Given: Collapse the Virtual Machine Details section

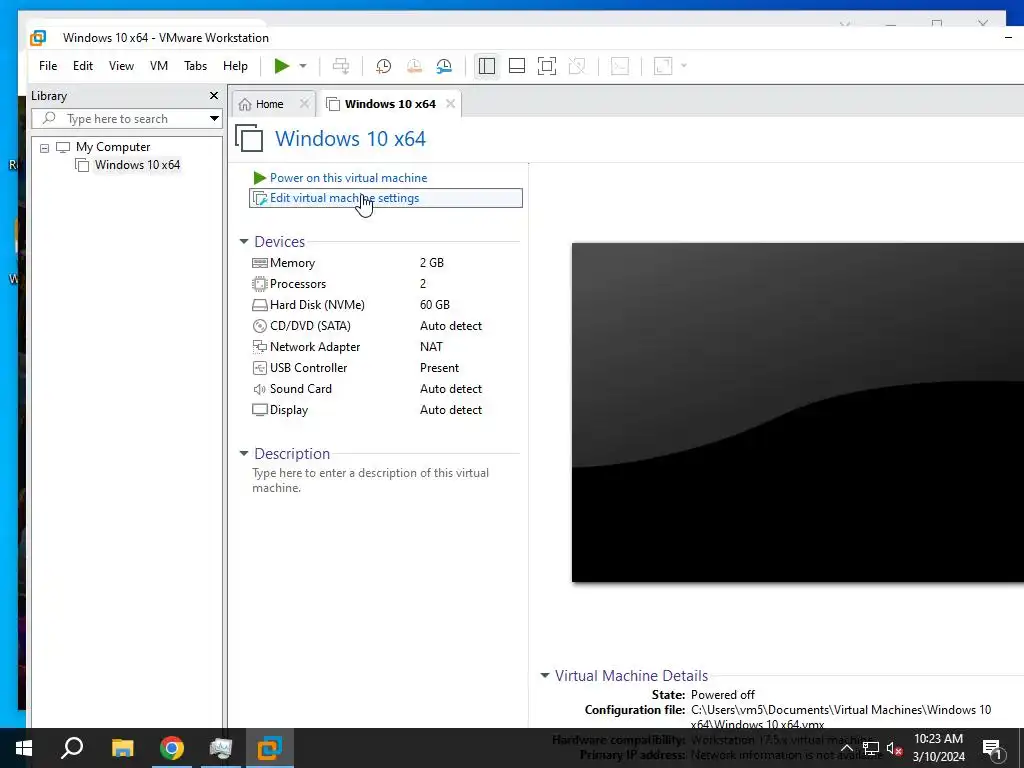Looking at the screenshot, I should point(545,675).
